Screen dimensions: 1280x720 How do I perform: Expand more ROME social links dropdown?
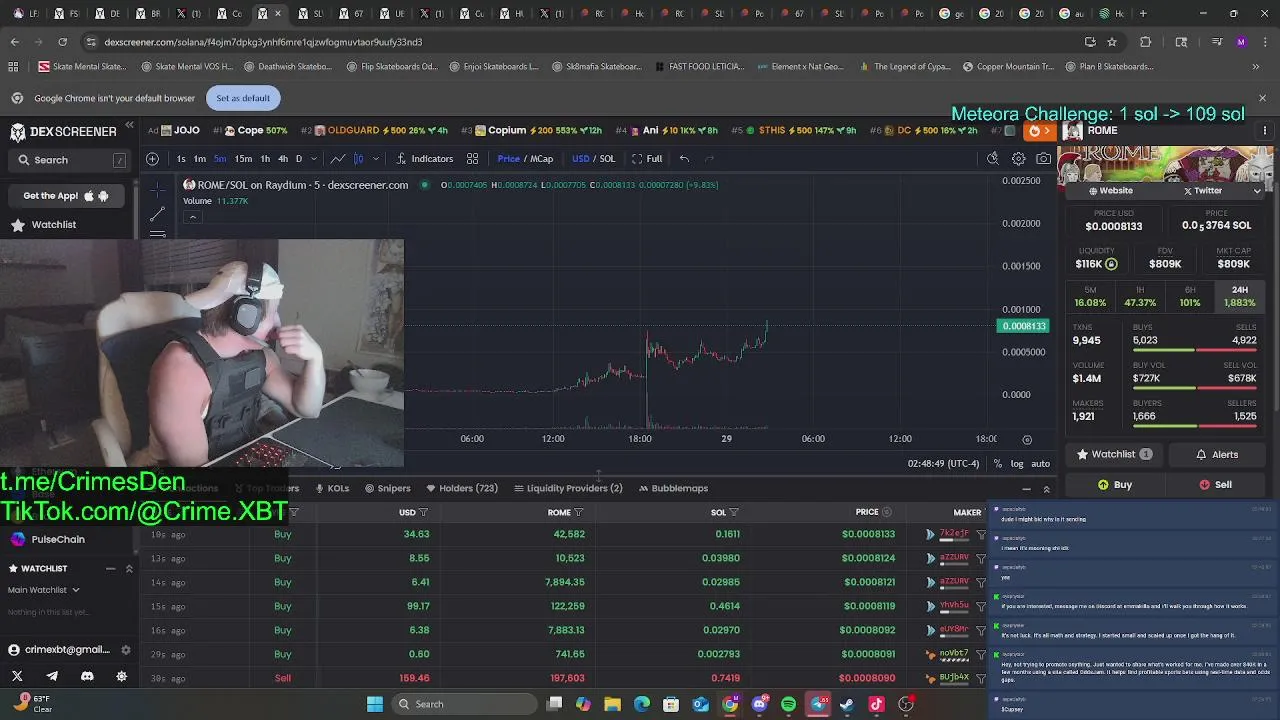[1258, 190]
